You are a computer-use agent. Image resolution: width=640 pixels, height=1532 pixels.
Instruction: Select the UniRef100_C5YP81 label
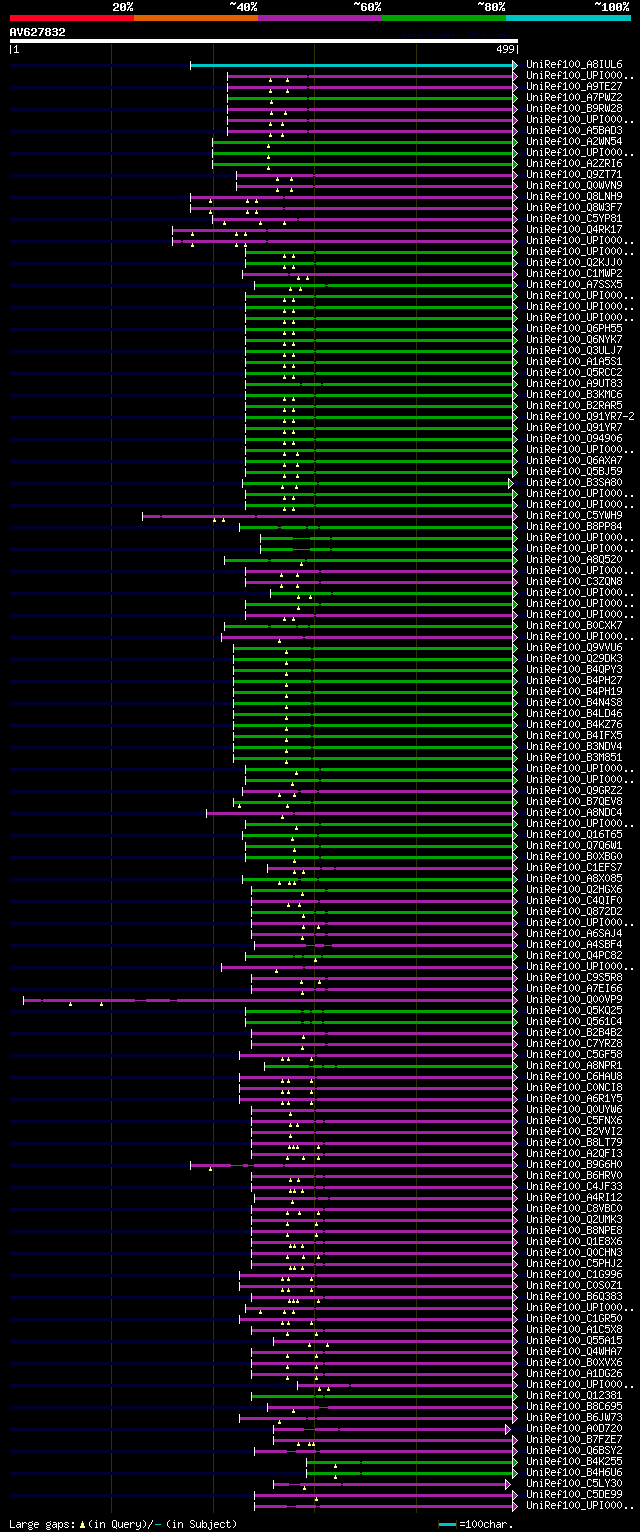click(574, 219)
